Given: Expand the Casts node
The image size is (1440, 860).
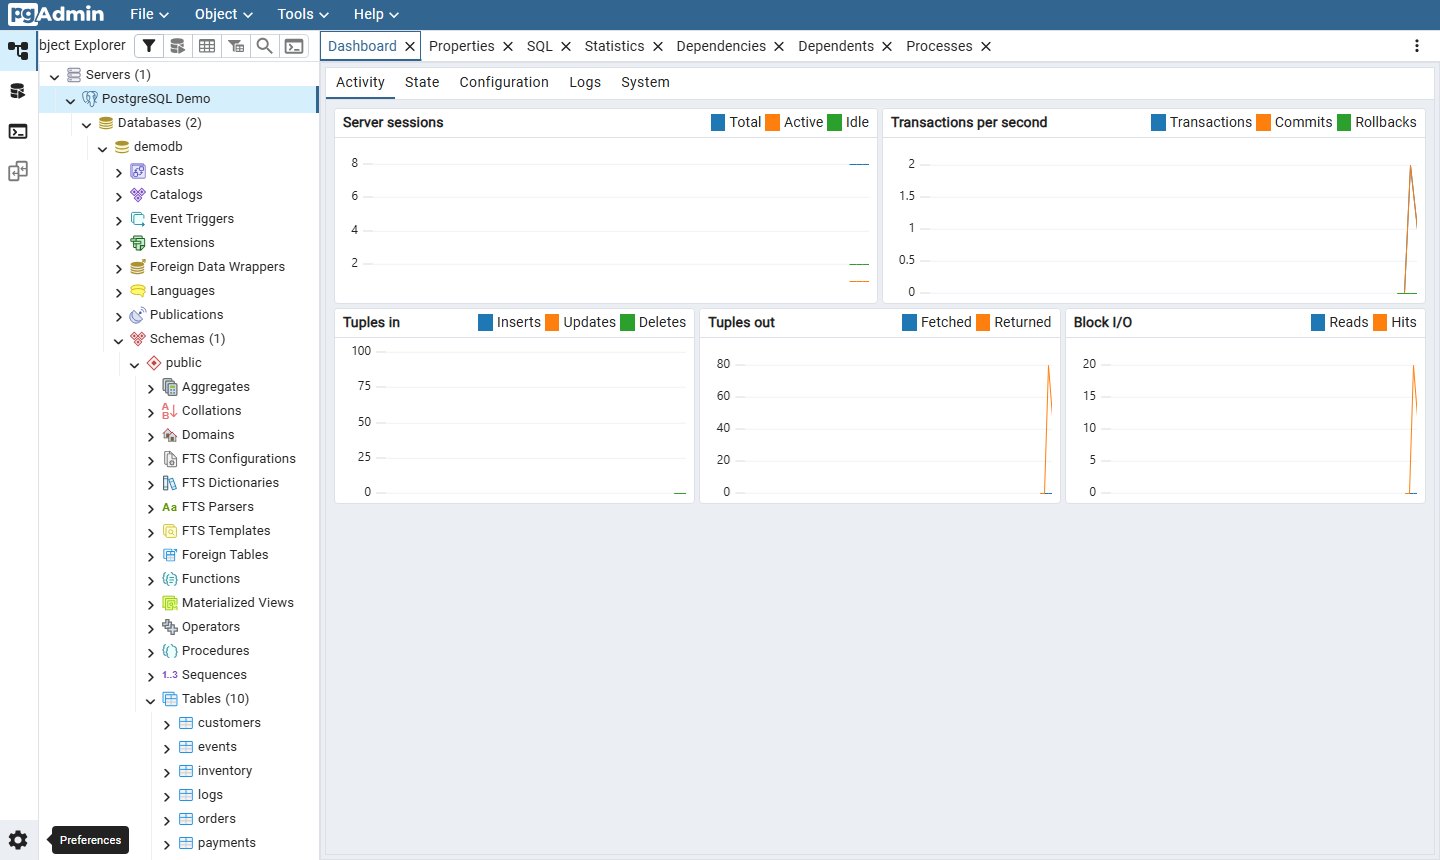Looking at the screenshot, I should tap(118, 172).
